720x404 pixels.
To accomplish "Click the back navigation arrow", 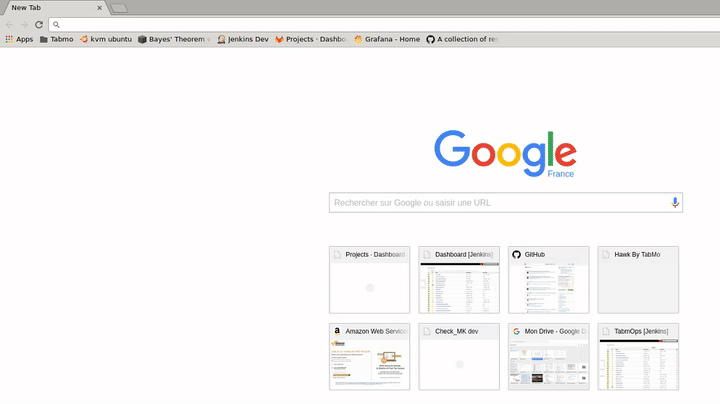I will click(9, 24).
